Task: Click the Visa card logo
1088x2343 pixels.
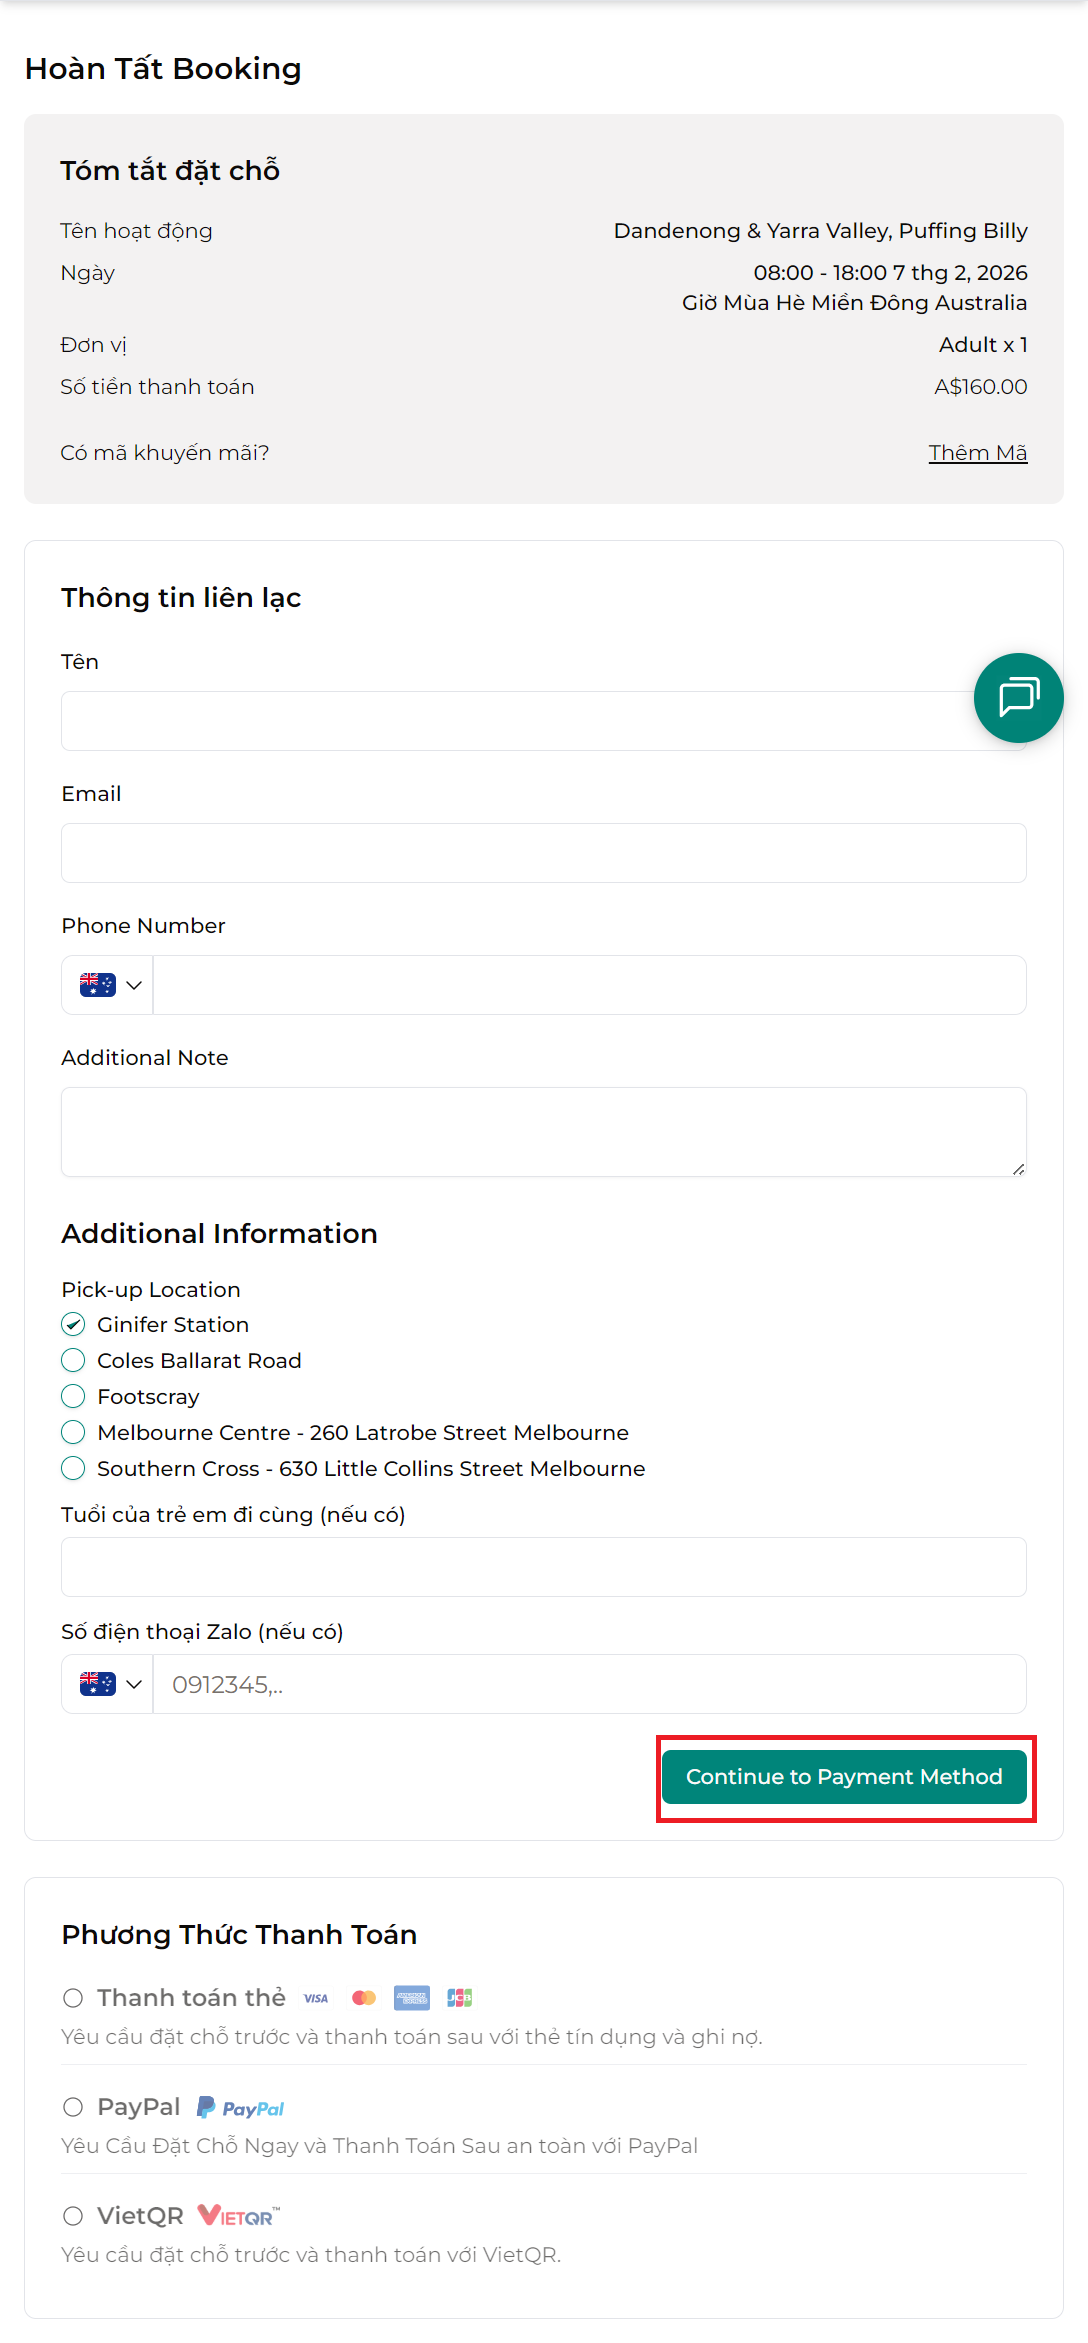Action: pyautogui.click(x=316, y=1998)
